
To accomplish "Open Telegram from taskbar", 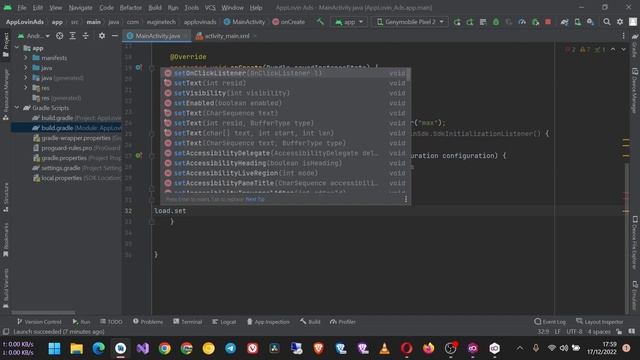I will [231, 348].
